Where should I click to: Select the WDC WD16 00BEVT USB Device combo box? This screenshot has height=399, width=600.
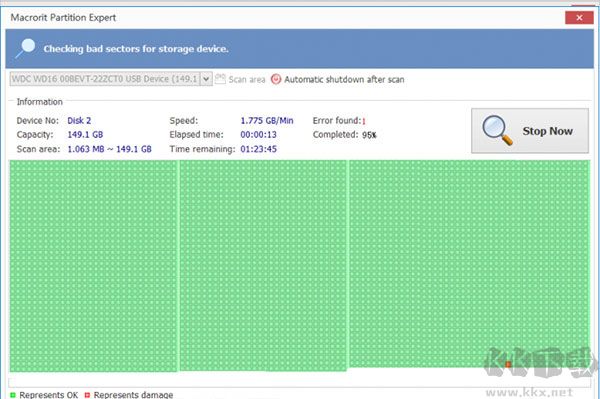[x=111, y=79]
